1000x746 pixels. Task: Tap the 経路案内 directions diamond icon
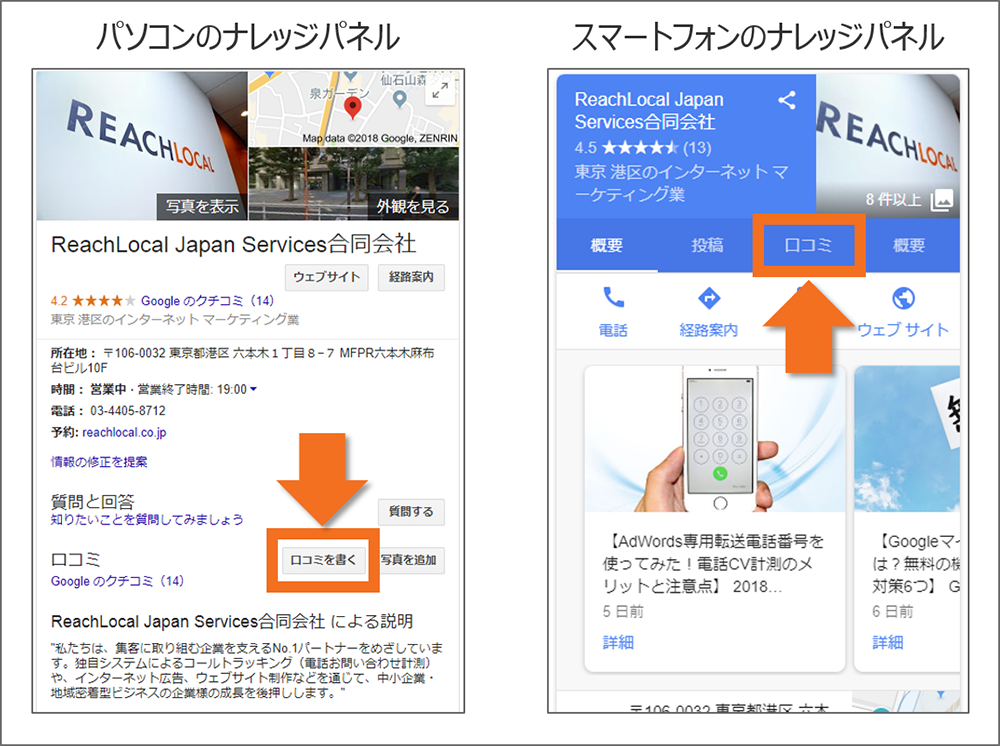709,298
